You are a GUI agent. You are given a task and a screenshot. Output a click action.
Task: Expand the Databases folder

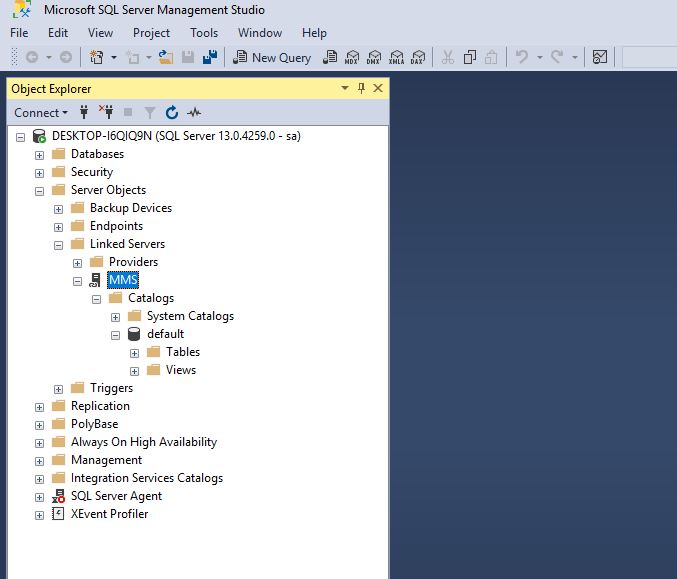tap(39, 155)
